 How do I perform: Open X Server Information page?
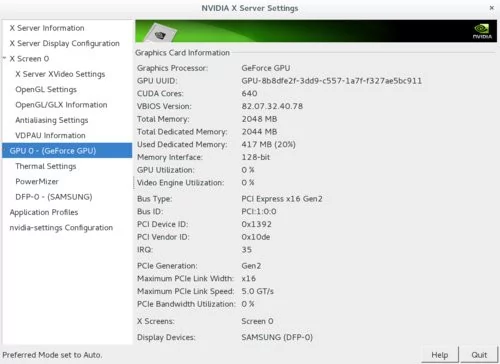click(x=47, y=28)
